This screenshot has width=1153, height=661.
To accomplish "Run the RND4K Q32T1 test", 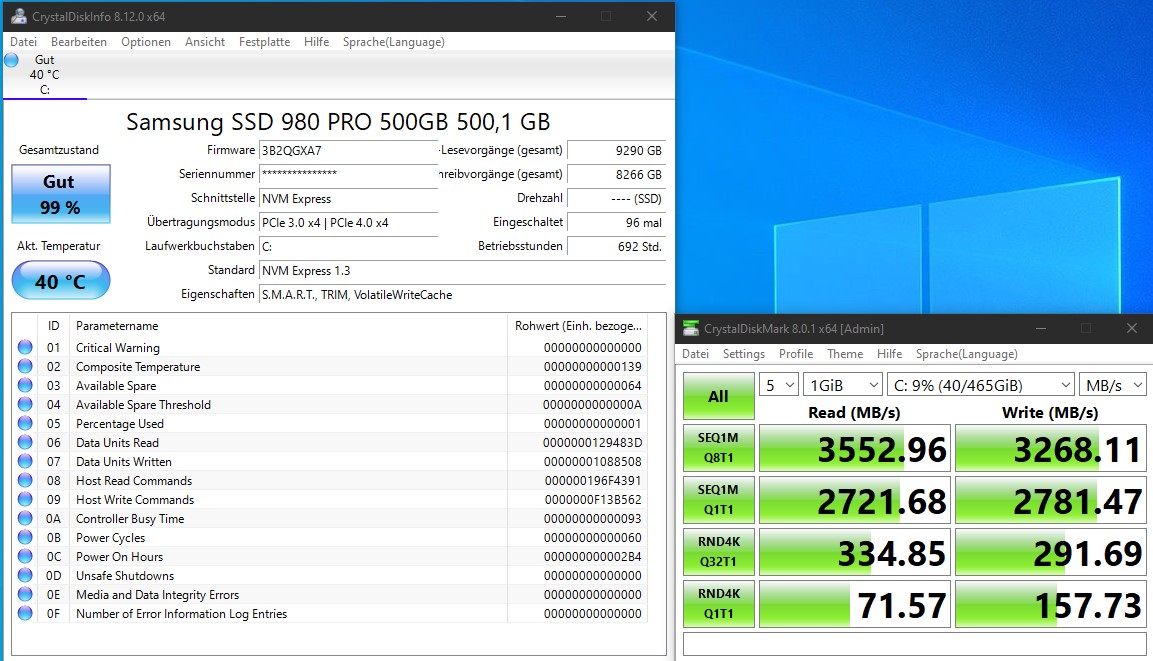I will (x=718, y=551).
